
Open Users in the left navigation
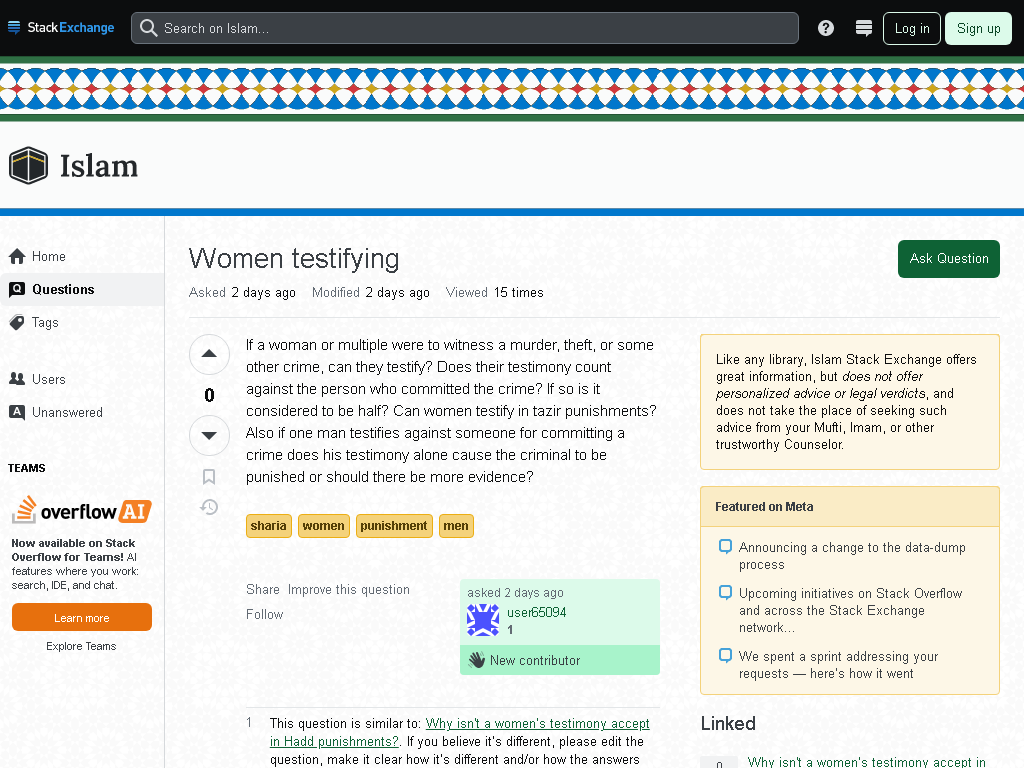(x=82, y=379)
